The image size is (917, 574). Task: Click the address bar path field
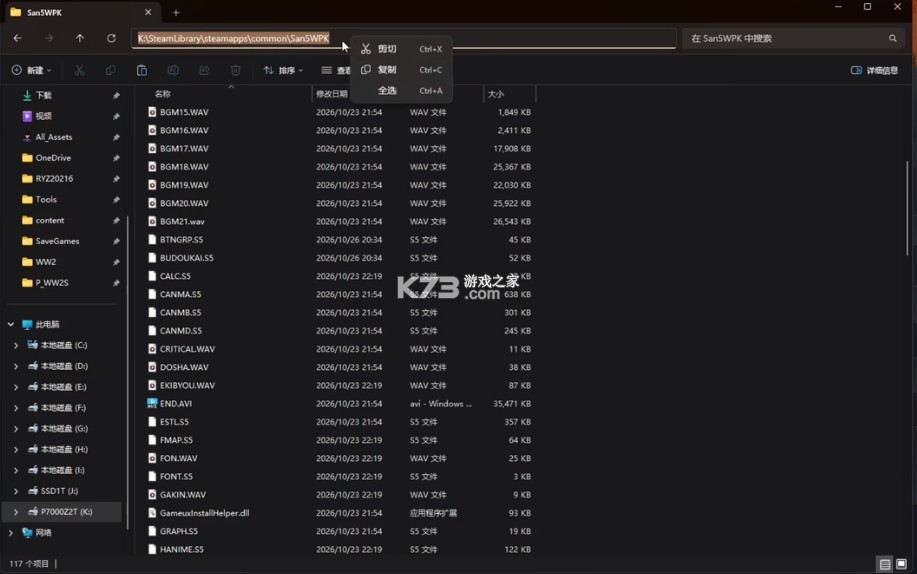(404, 38)
